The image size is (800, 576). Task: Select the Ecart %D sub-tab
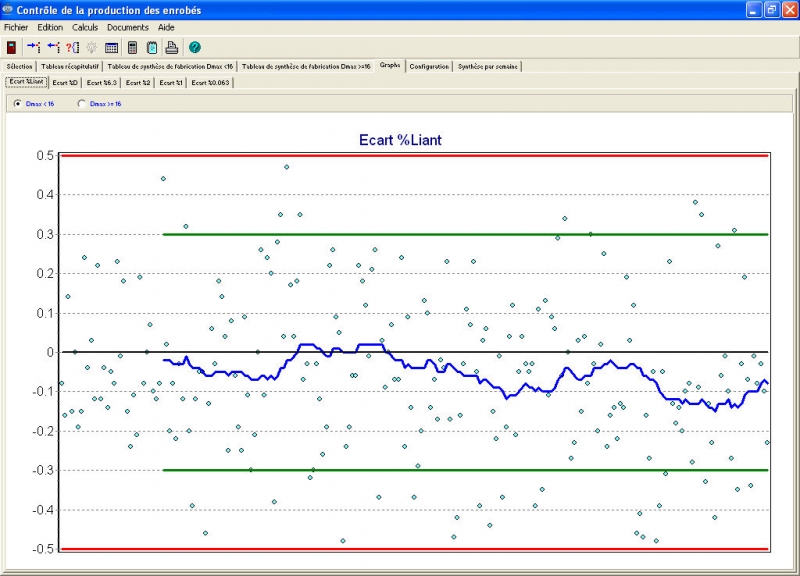point(65,83)
